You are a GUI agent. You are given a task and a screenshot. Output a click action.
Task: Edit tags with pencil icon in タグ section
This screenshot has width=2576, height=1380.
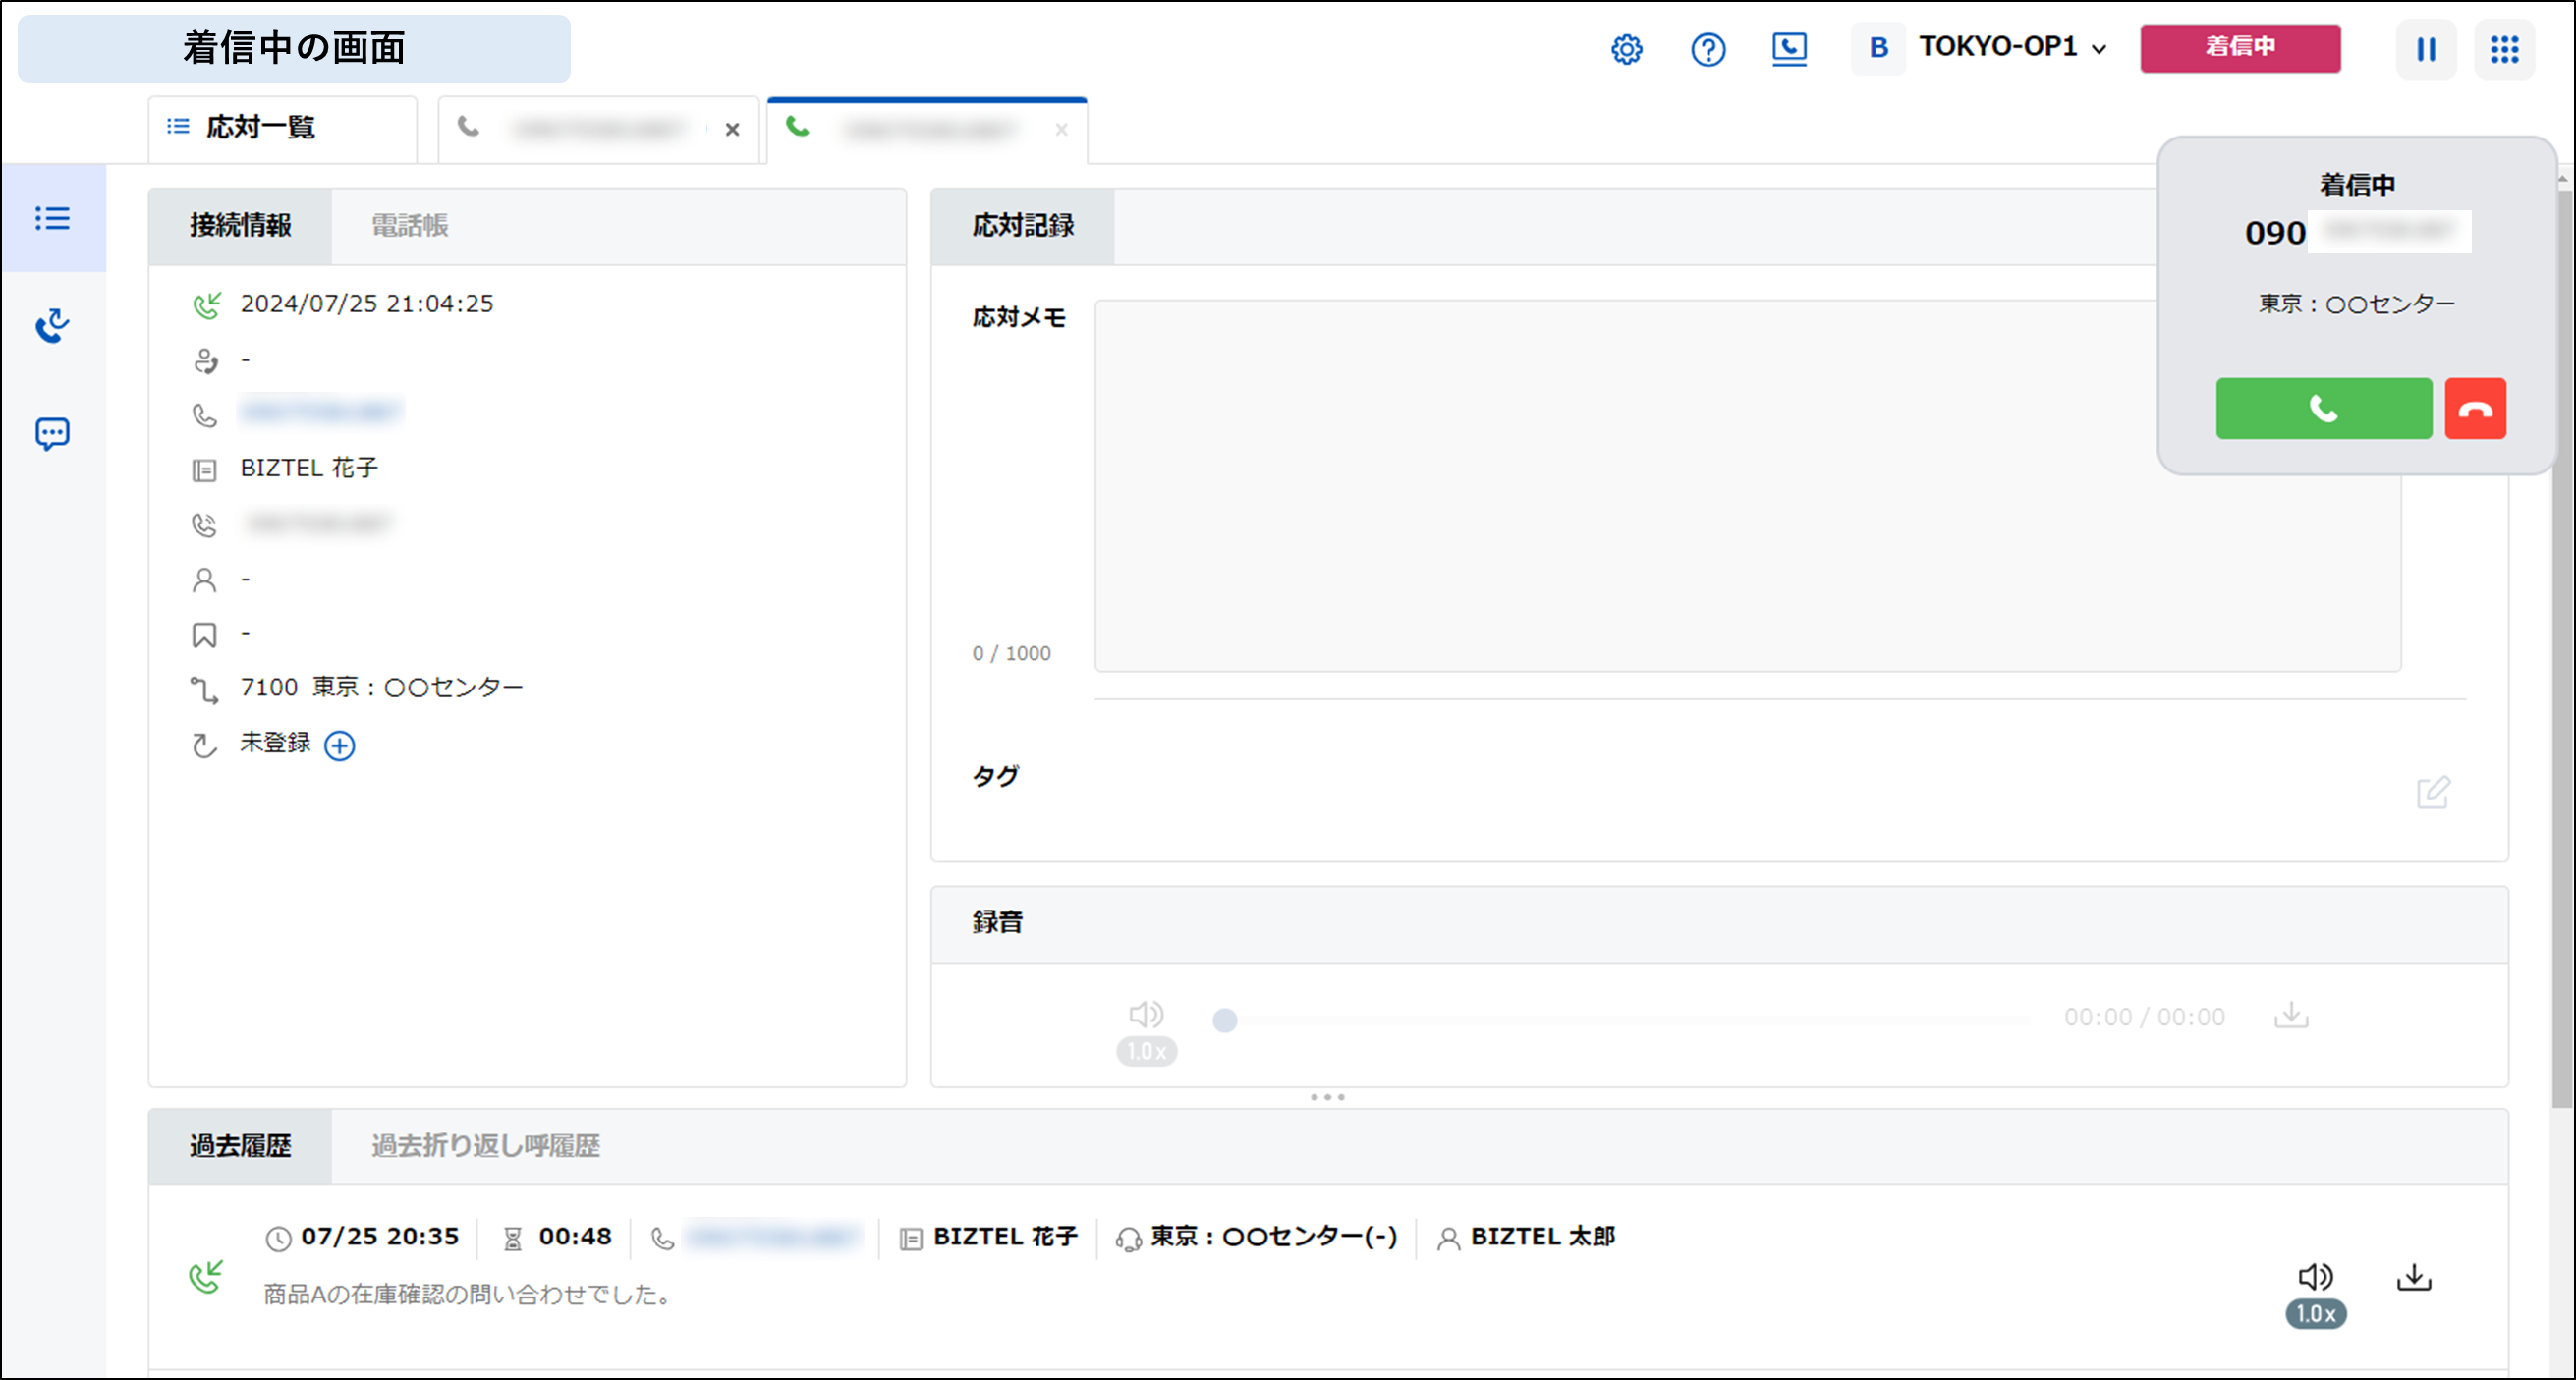[2432, 792]
